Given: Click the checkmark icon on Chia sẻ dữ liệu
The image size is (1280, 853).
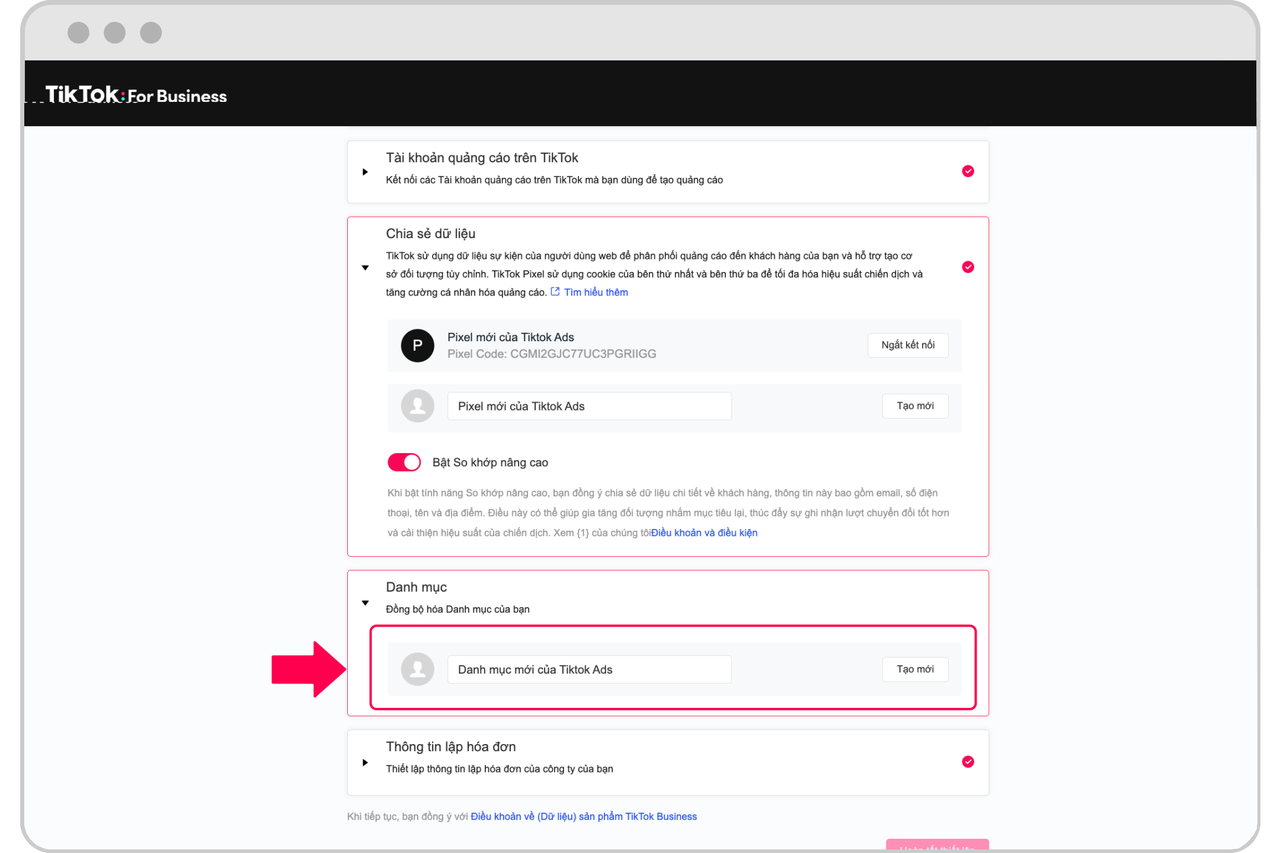Looking at the screenshot, I should pos(967,267).
